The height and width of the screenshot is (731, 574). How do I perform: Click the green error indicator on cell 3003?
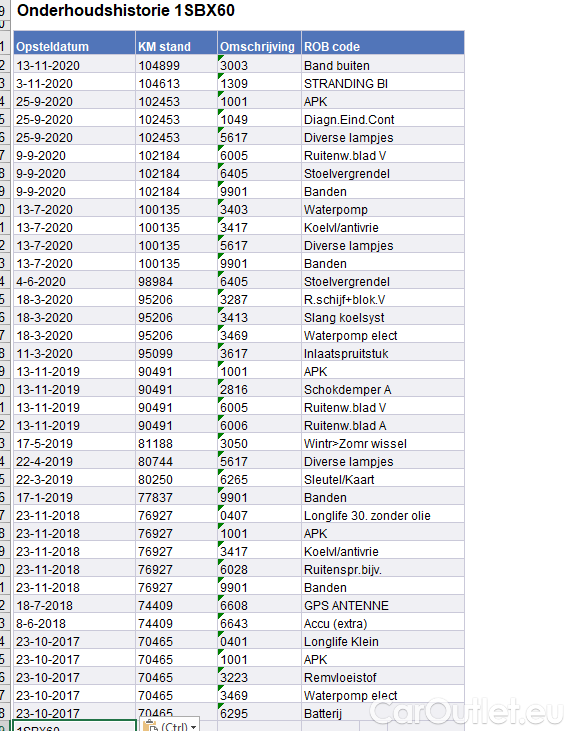(221, 57)
